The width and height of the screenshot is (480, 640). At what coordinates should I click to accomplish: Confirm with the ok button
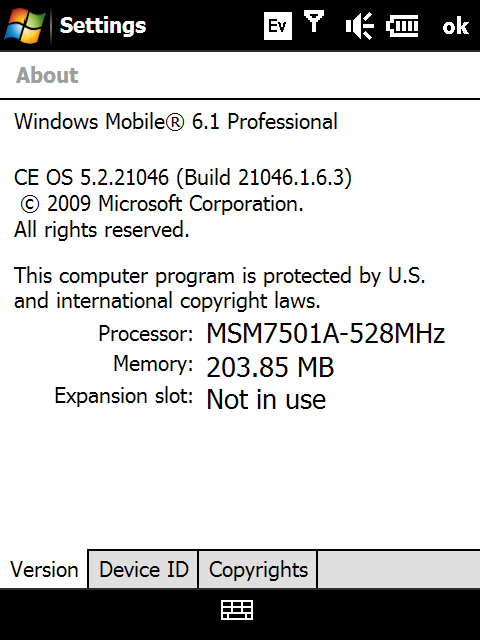tap(455, 26)
